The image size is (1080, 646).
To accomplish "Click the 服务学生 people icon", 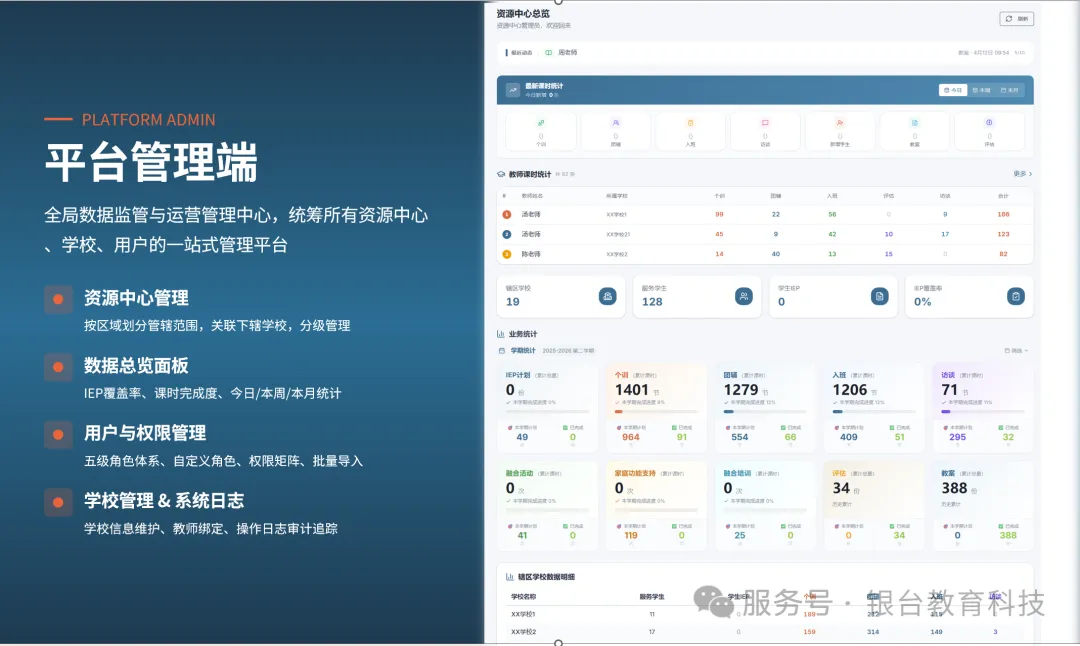I will pyautogui.click(x=743, y=296).
